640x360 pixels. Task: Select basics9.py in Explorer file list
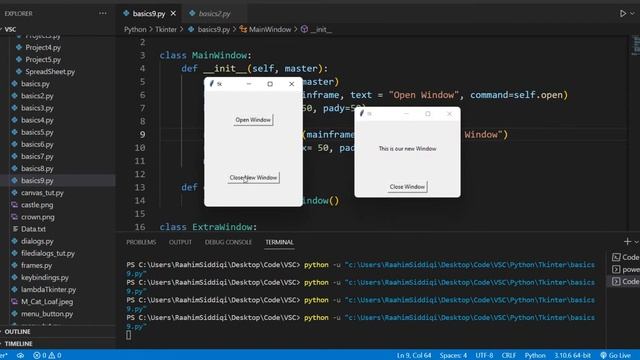(x=37, y=180)
